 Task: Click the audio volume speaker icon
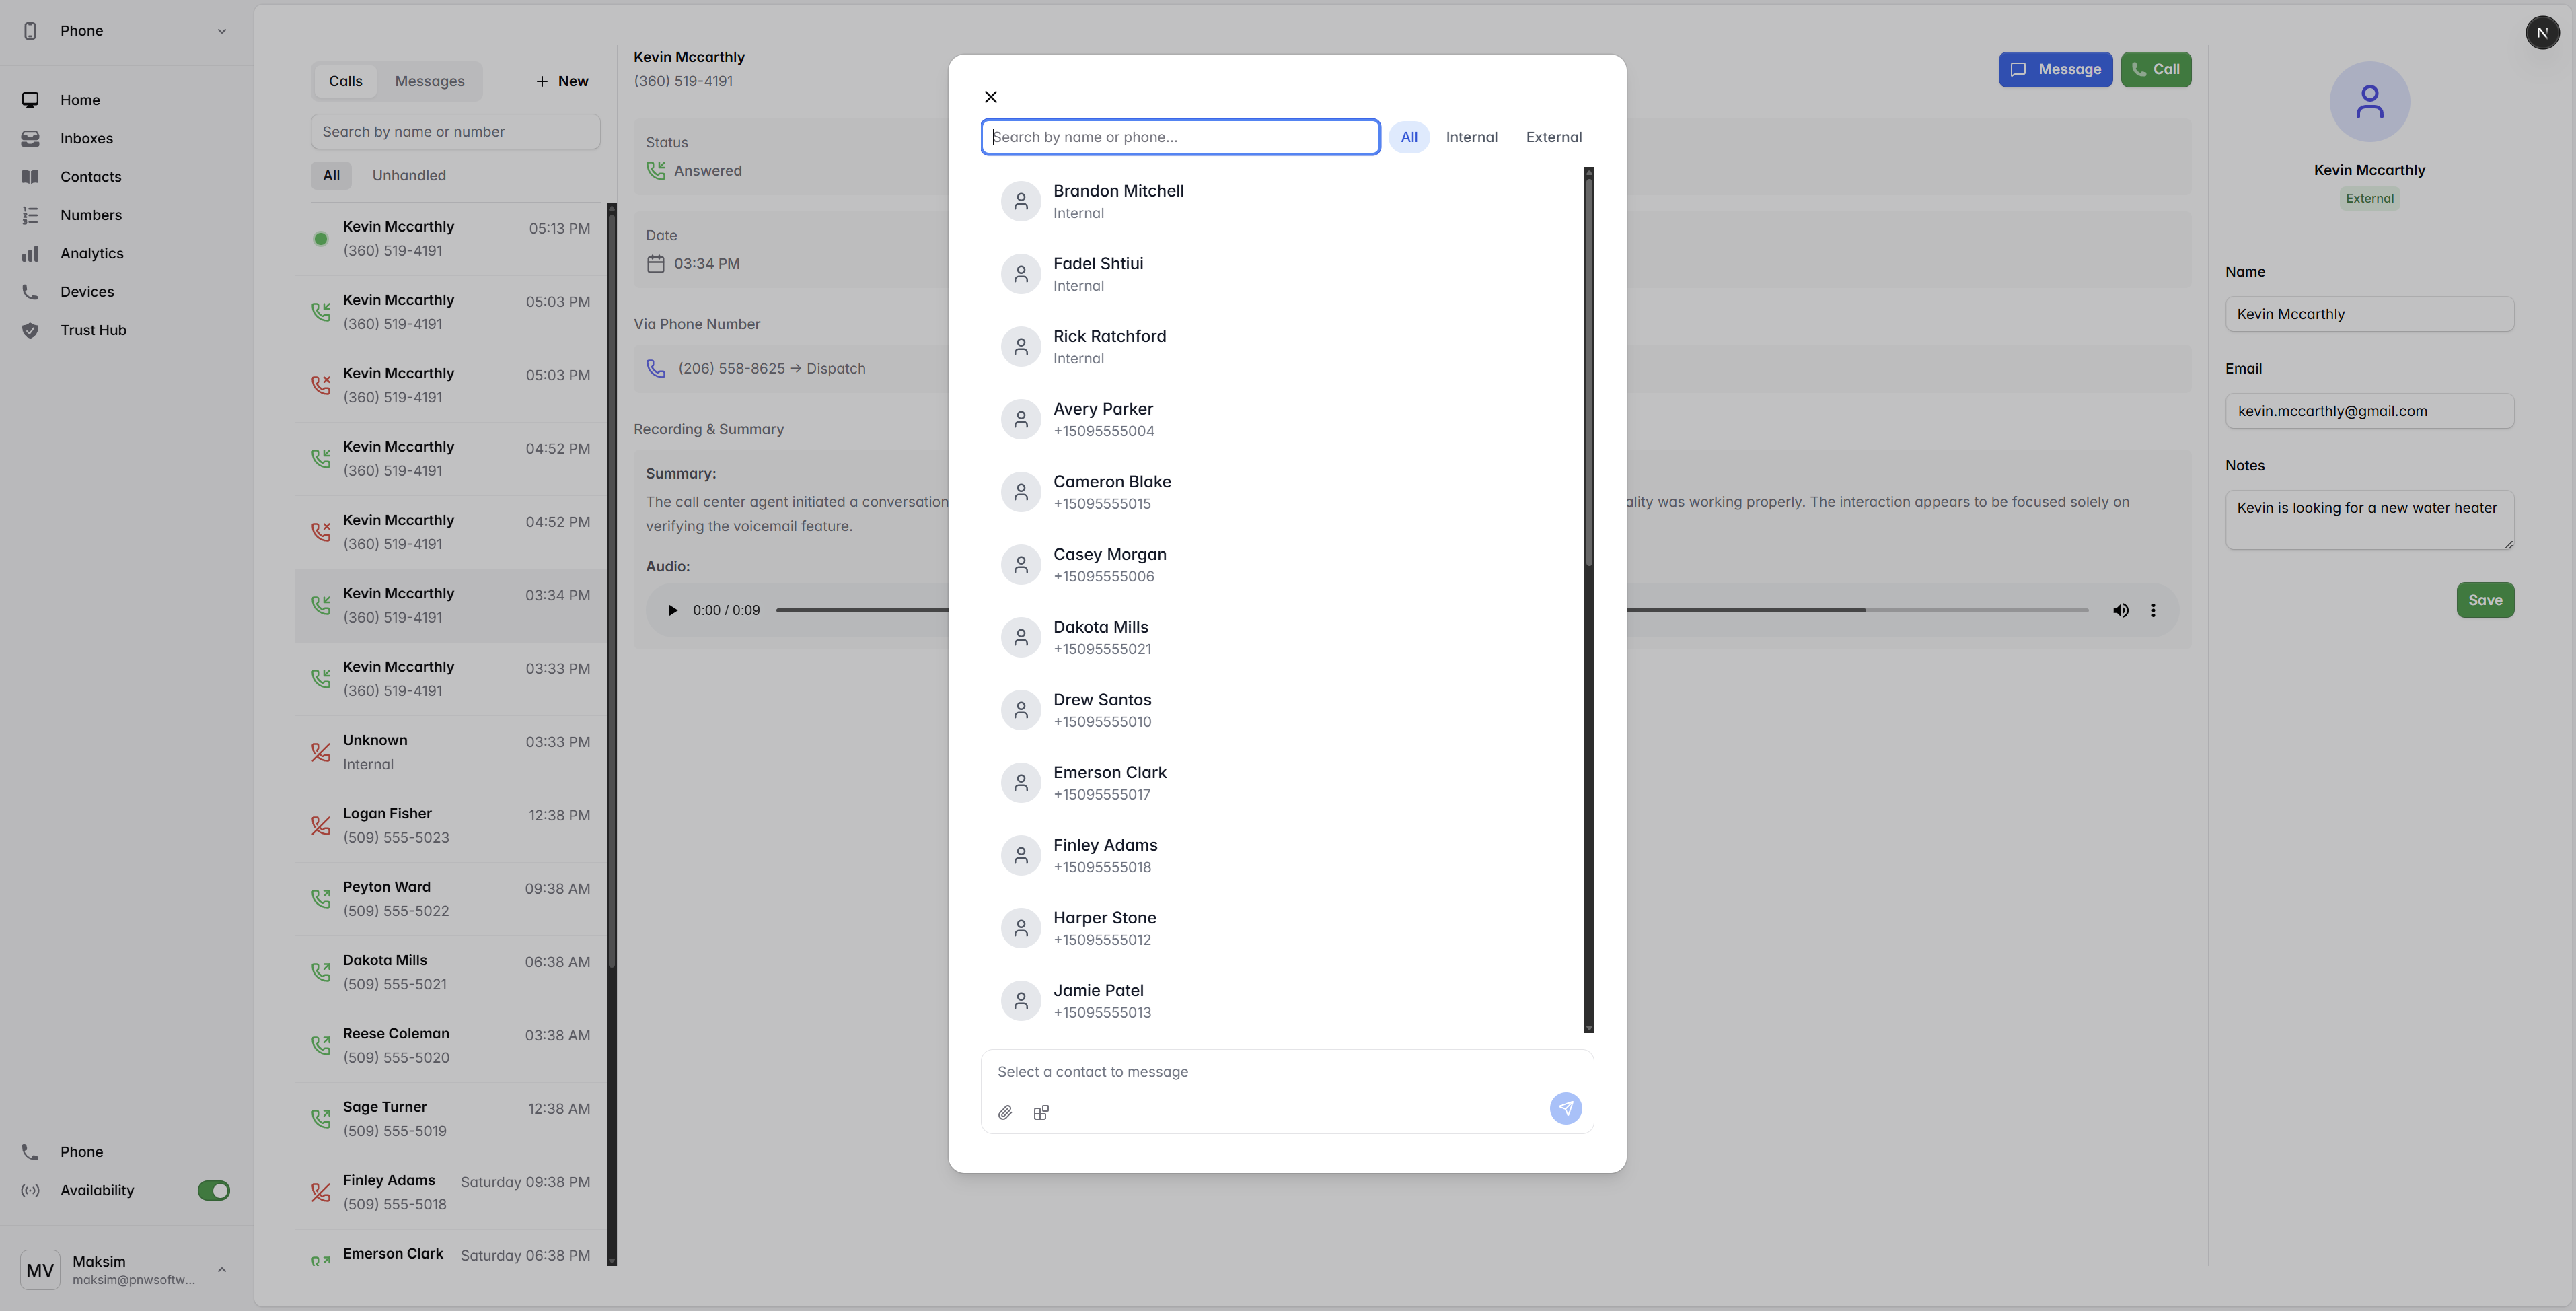(x=2120, y=610)
